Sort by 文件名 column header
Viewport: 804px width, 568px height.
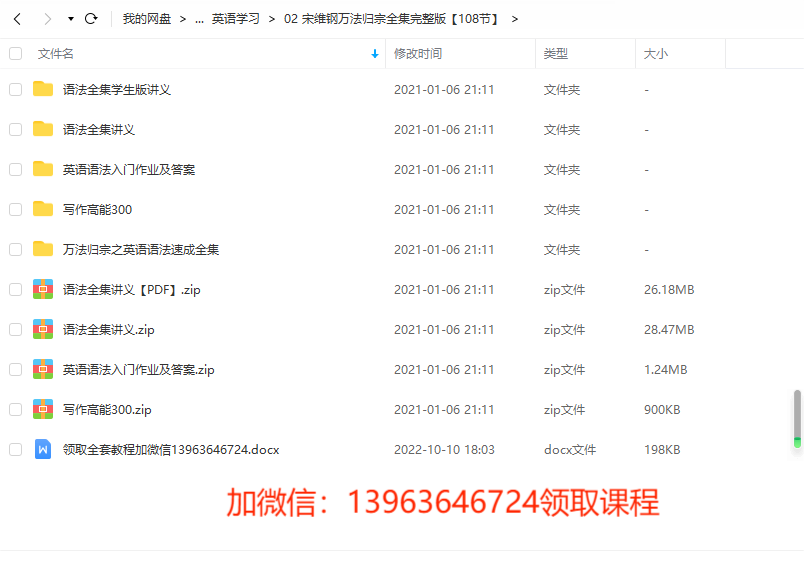pos(55,54)
